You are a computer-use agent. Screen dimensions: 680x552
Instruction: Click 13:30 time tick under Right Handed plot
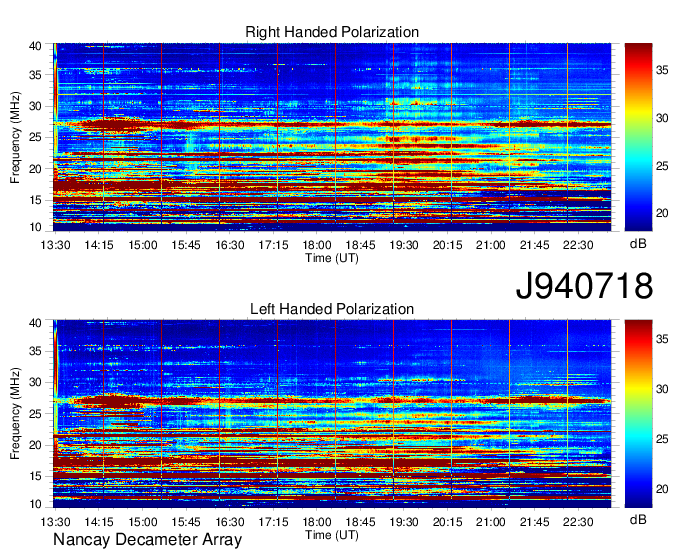point(56,245)
